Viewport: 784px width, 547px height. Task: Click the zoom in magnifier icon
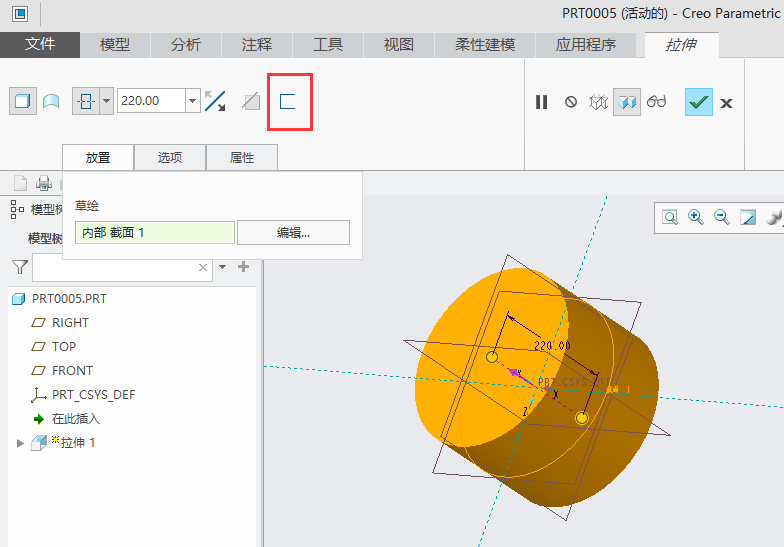pos(696,217)
